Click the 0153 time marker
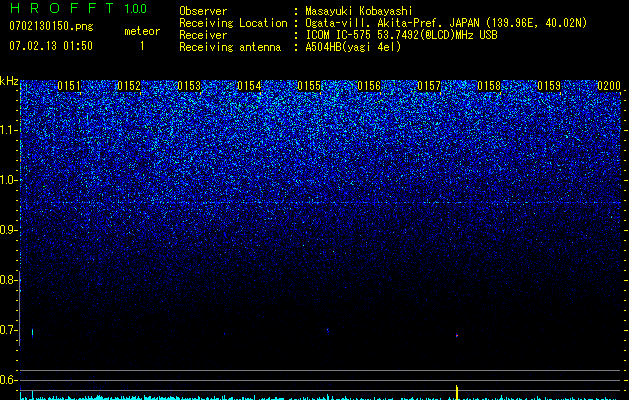The width and height of the screenshot is (629, 400). (189, 86)
